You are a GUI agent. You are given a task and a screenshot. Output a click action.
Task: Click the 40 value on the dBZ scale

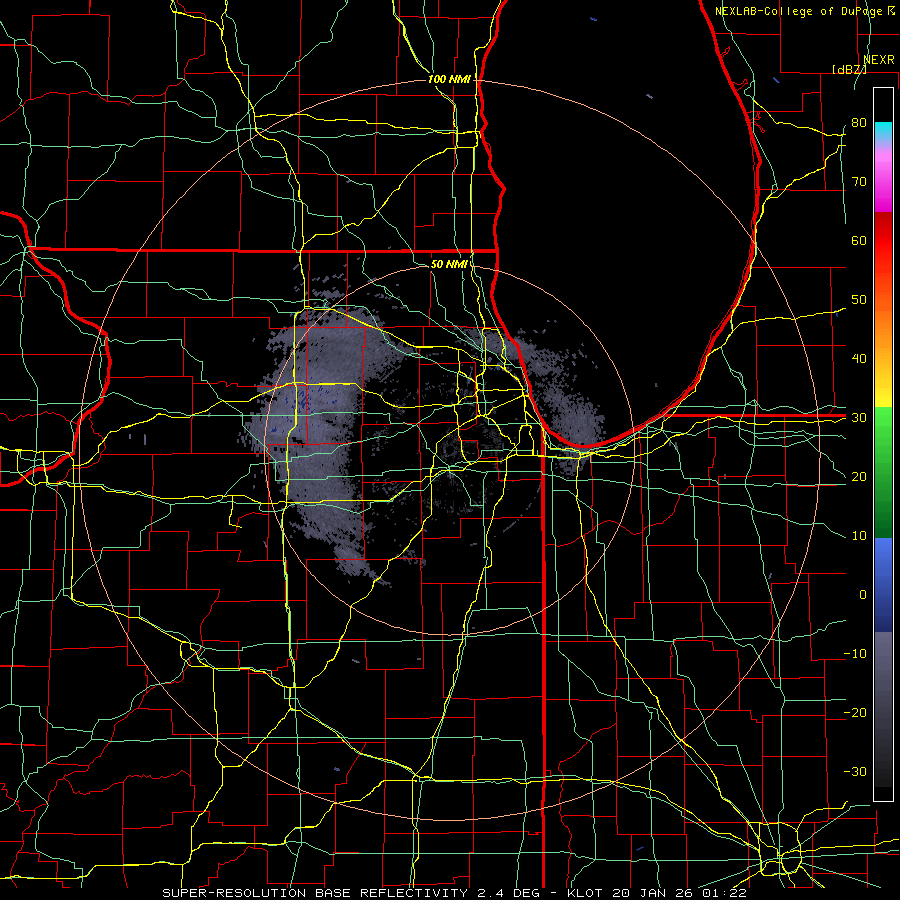click(859, 359)
